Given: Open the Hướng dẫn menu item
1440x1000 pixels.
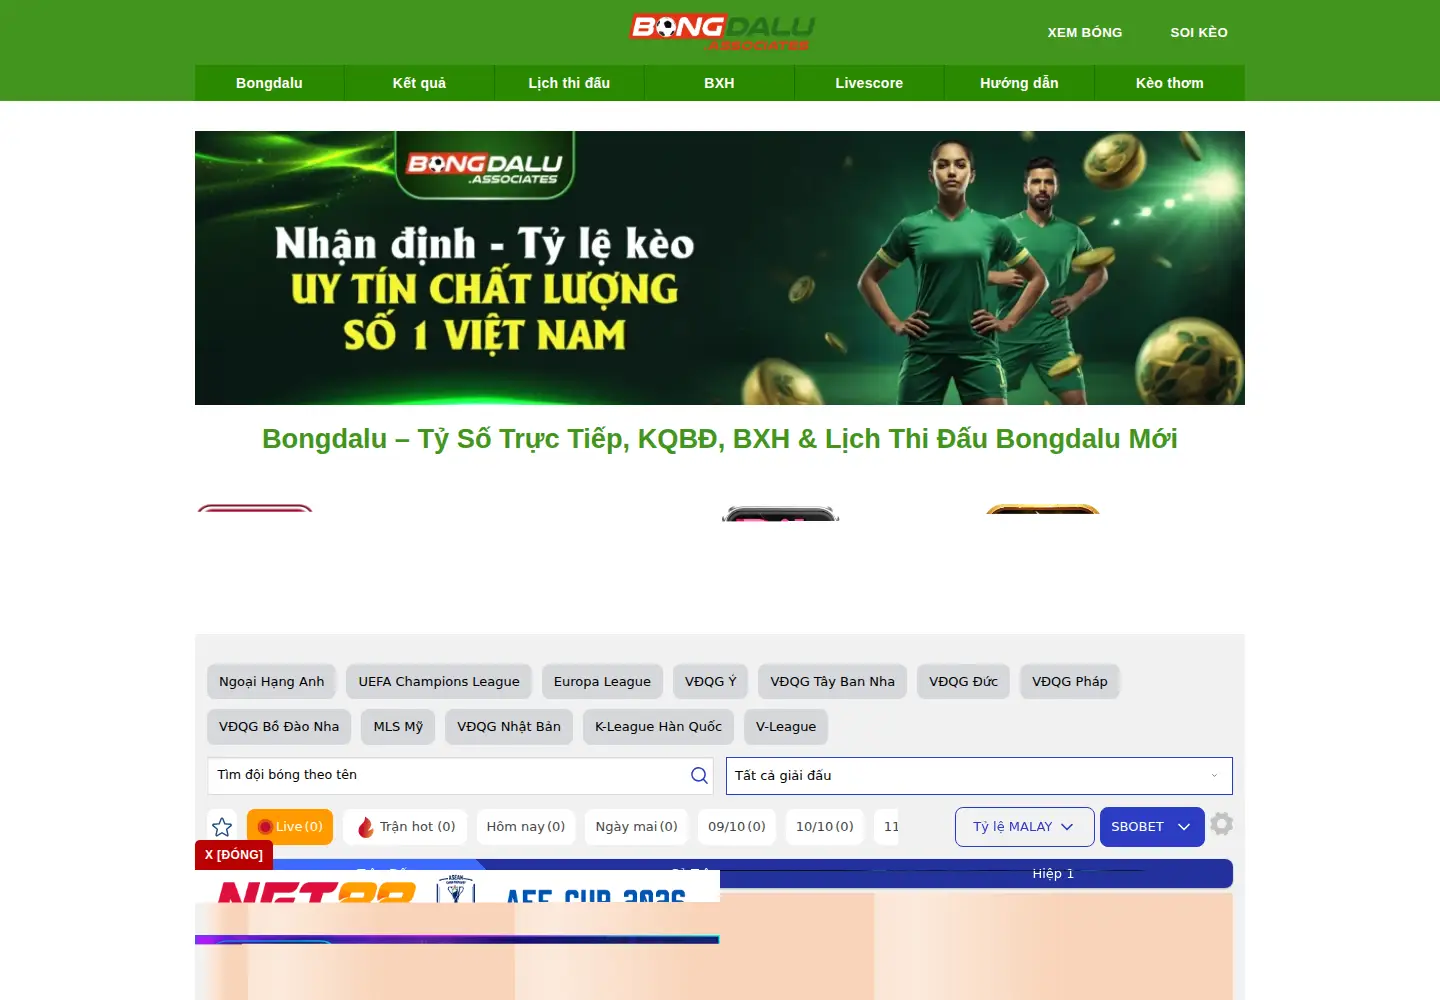Looking at the screenshot, I should pos(1019,83).
